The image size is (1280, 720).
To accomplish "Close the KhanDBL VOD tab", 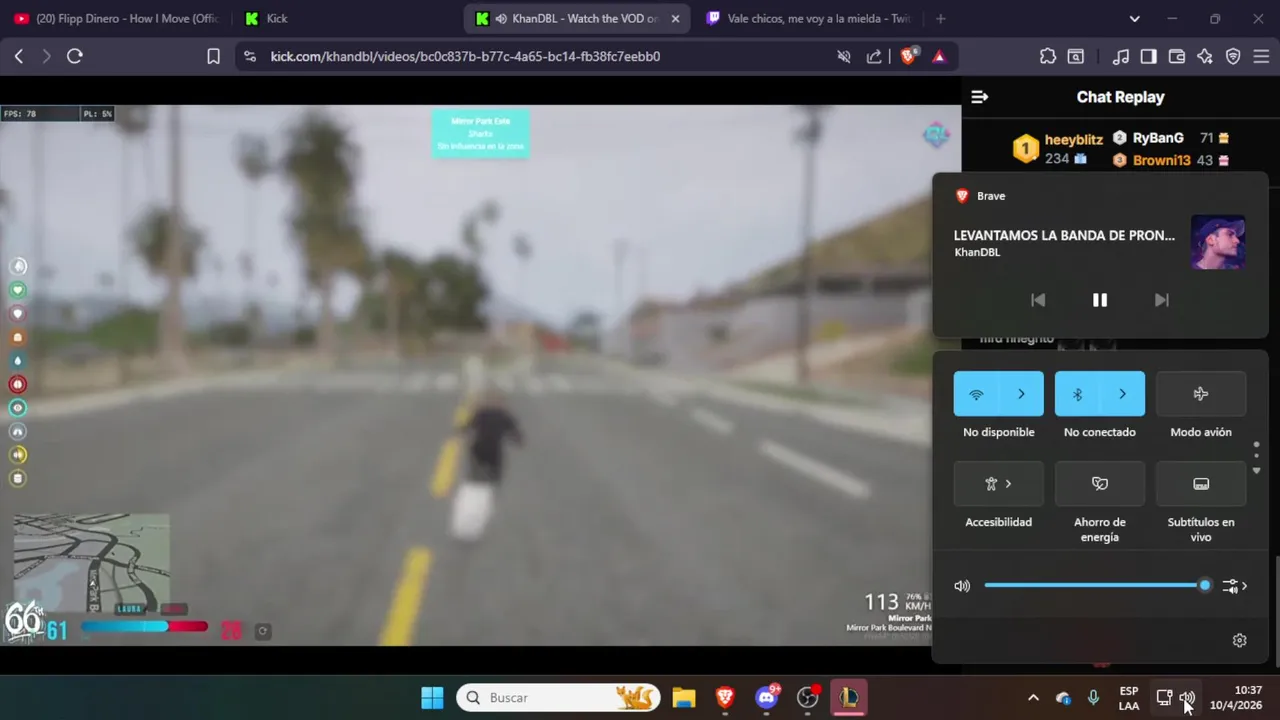I will pyautogui.click(x=676, y=18).
